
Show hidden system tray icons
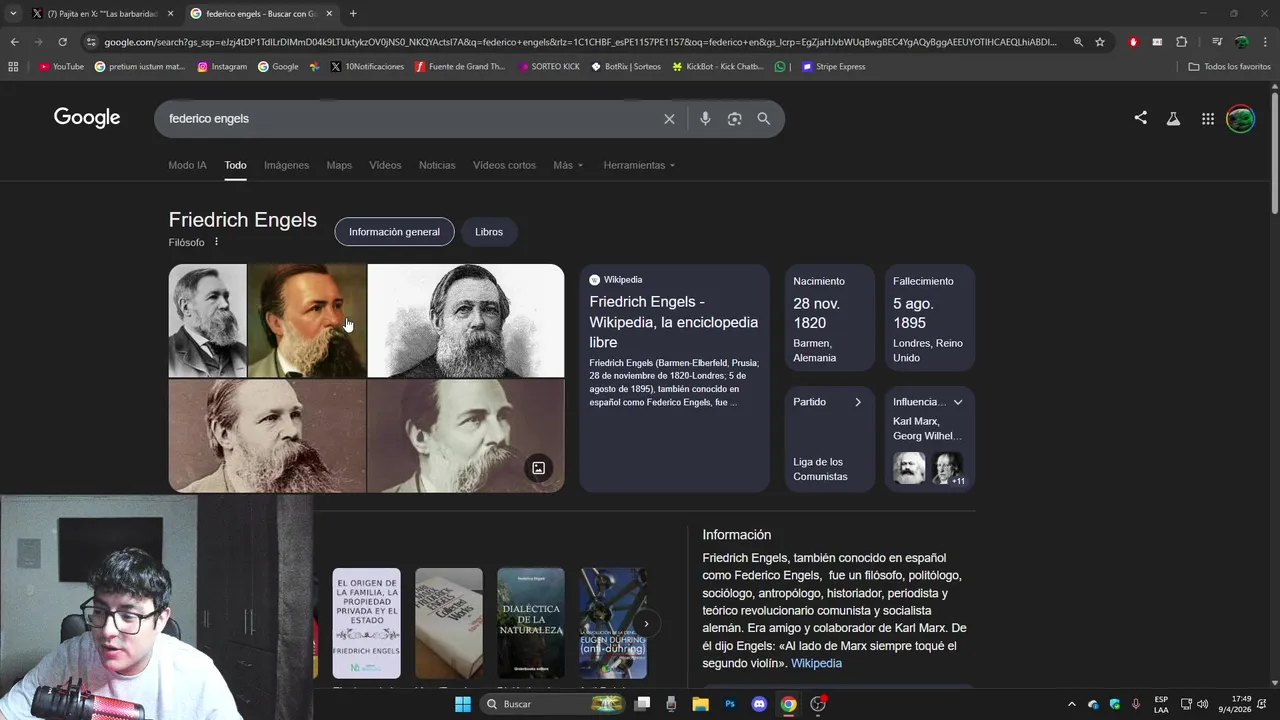pos(1072,704)
